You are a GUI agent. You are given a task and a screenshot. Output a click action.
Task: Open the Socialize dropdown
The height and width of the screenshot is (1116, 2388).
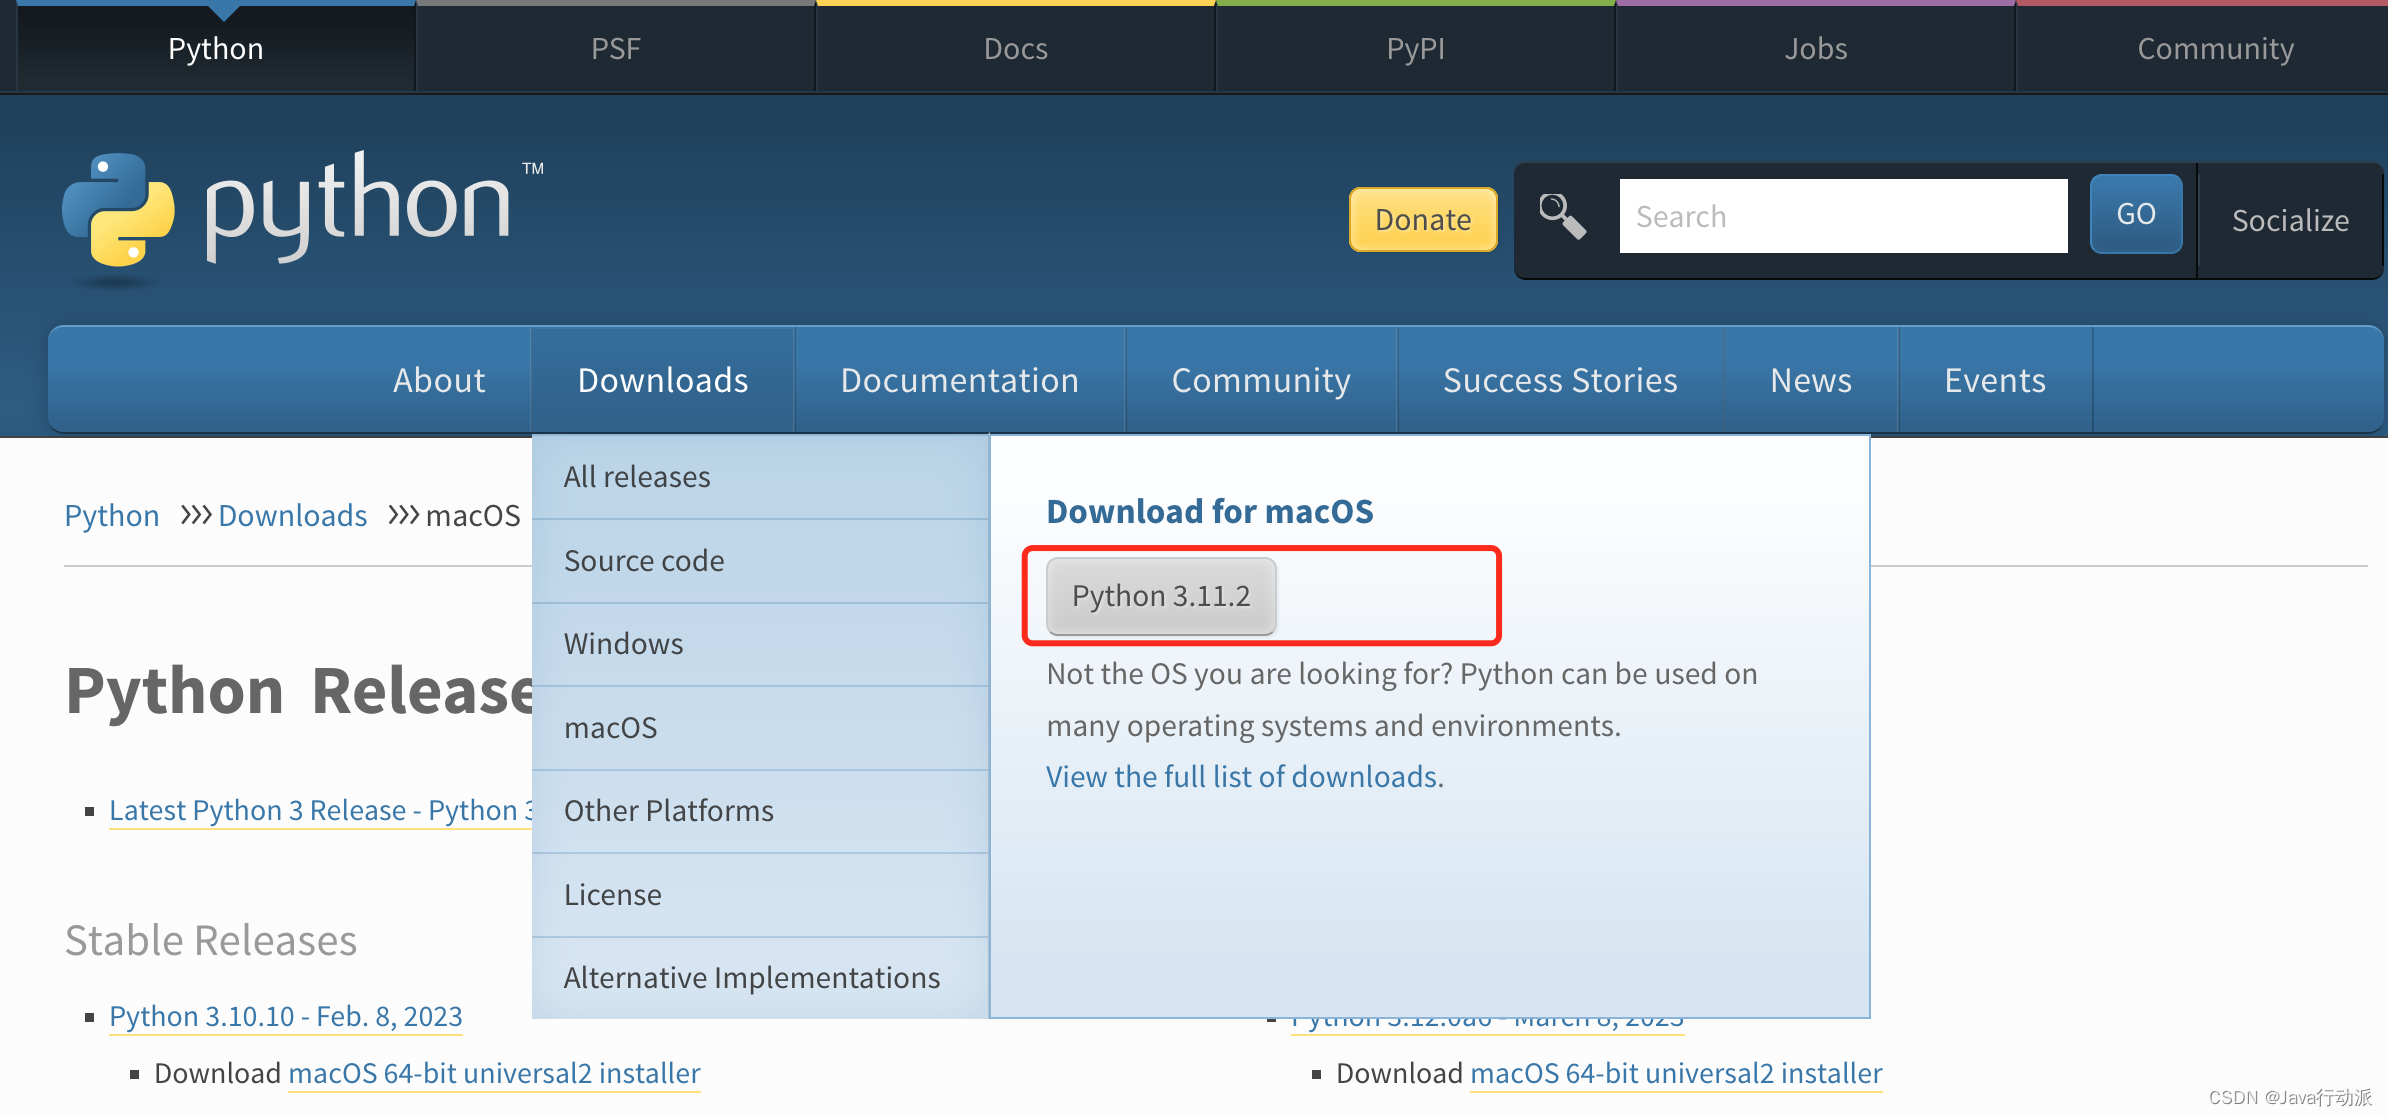click(2289, 220)
